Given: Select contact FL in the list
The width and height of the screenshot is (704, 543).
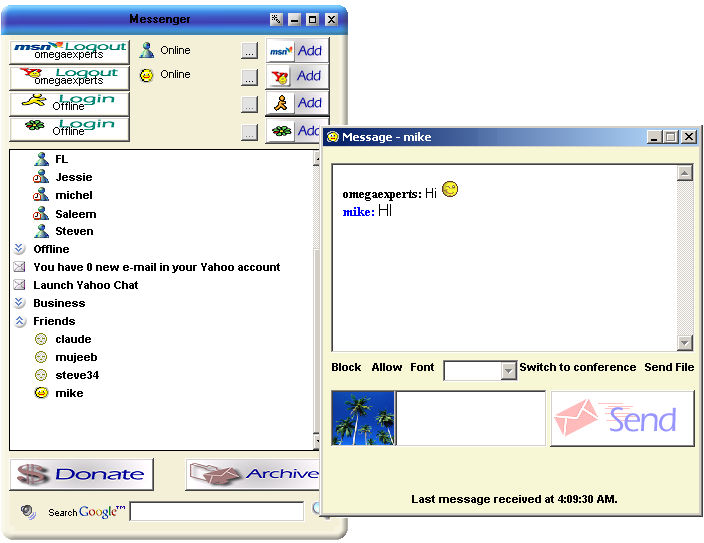Looking at the screenshot, I should pos(62,159).
